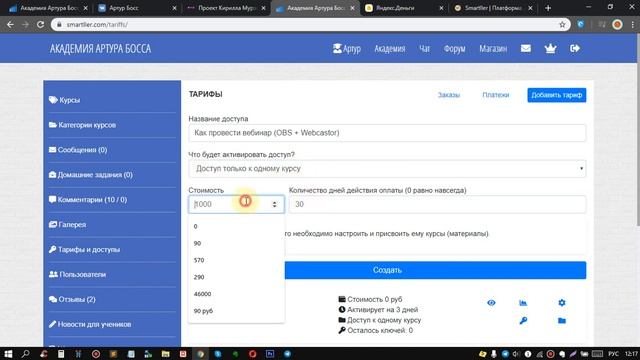
Task: Click the Академия Артура Босса logo
Action: coord(100,49)
